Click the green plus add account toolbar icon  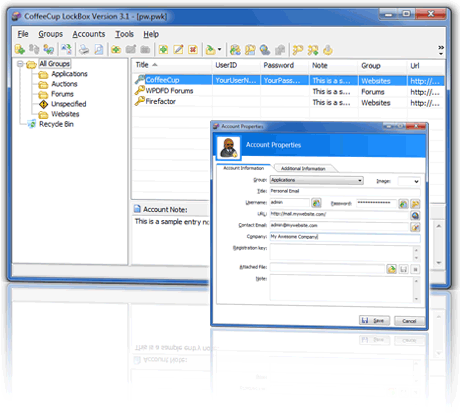pos(163,50)
